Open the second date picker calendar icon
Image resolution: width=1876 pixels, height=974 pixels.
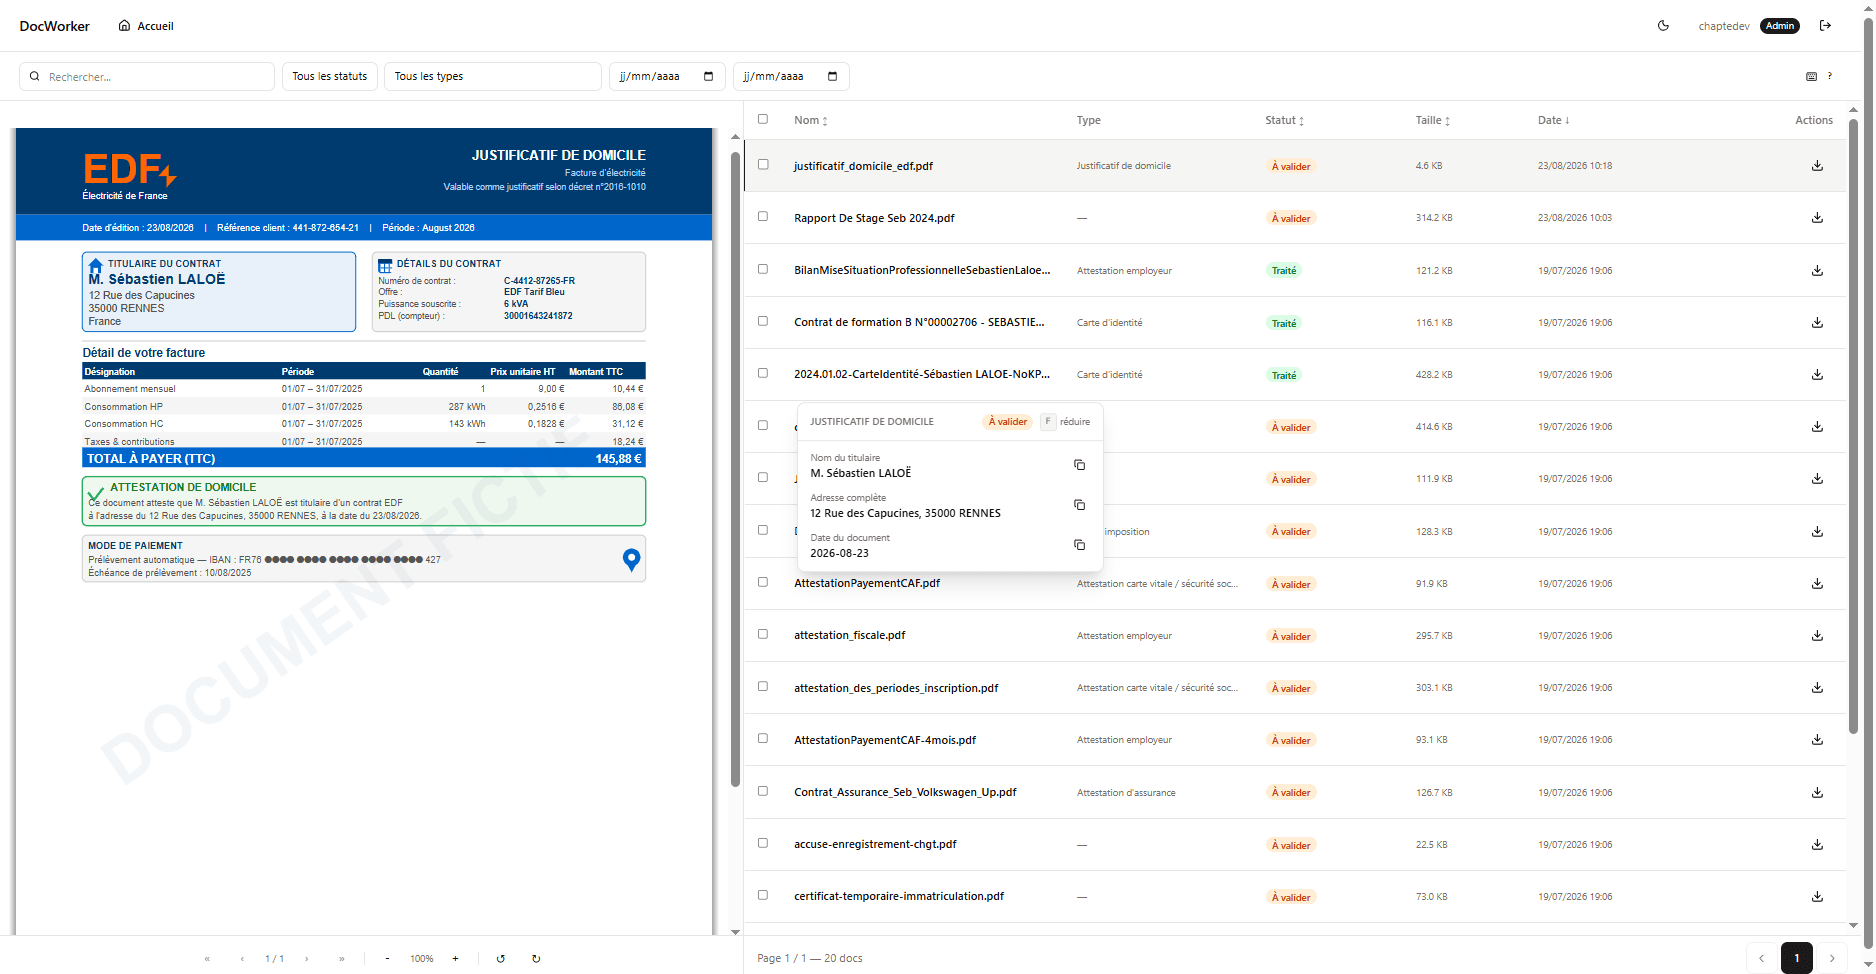click(x=832, y=76)
